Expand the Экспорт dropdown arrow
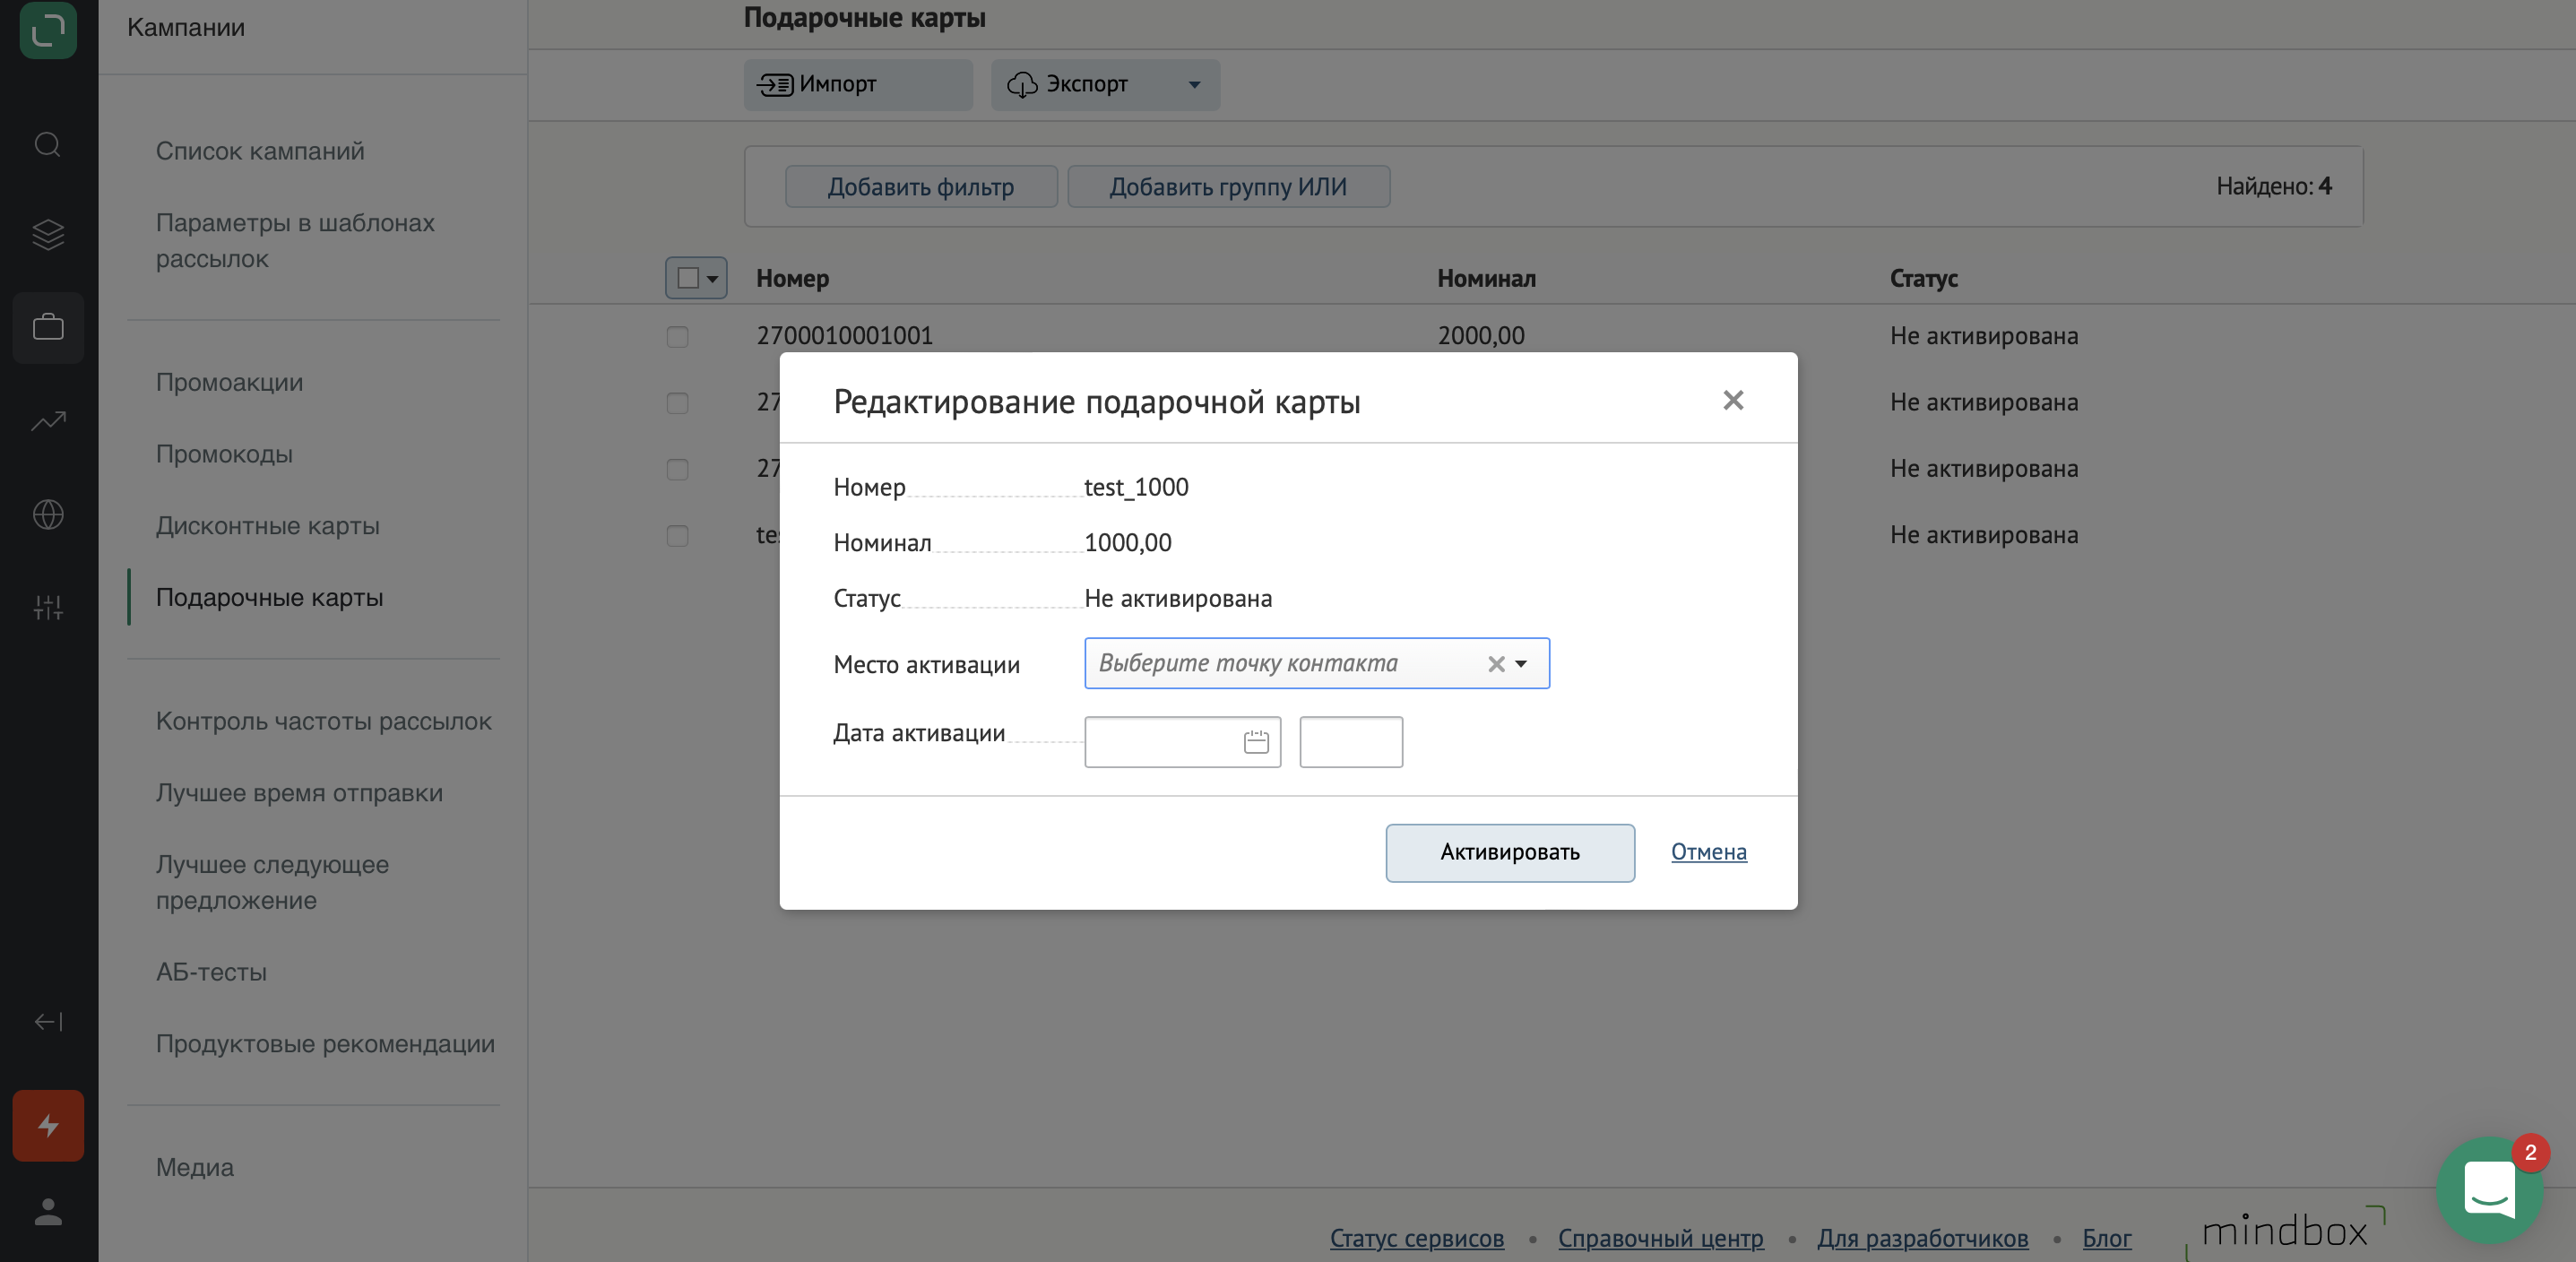Viewport: 2576px width, 1262px height. click(1194, 85)
